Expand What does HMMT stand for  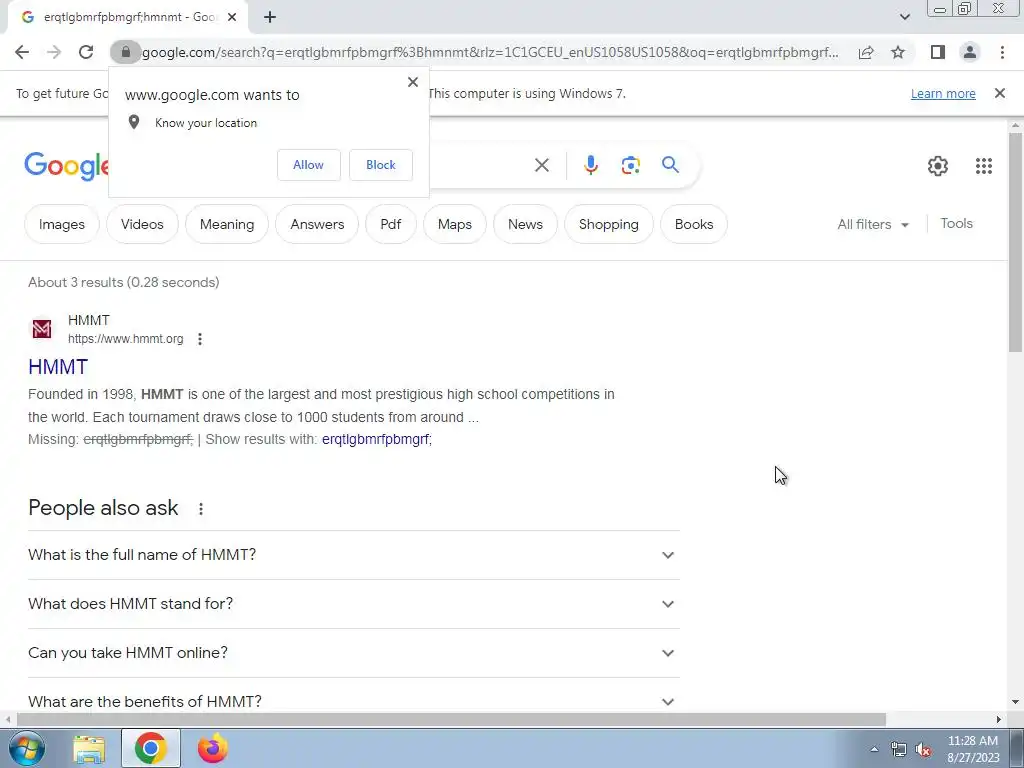(353, 603)
